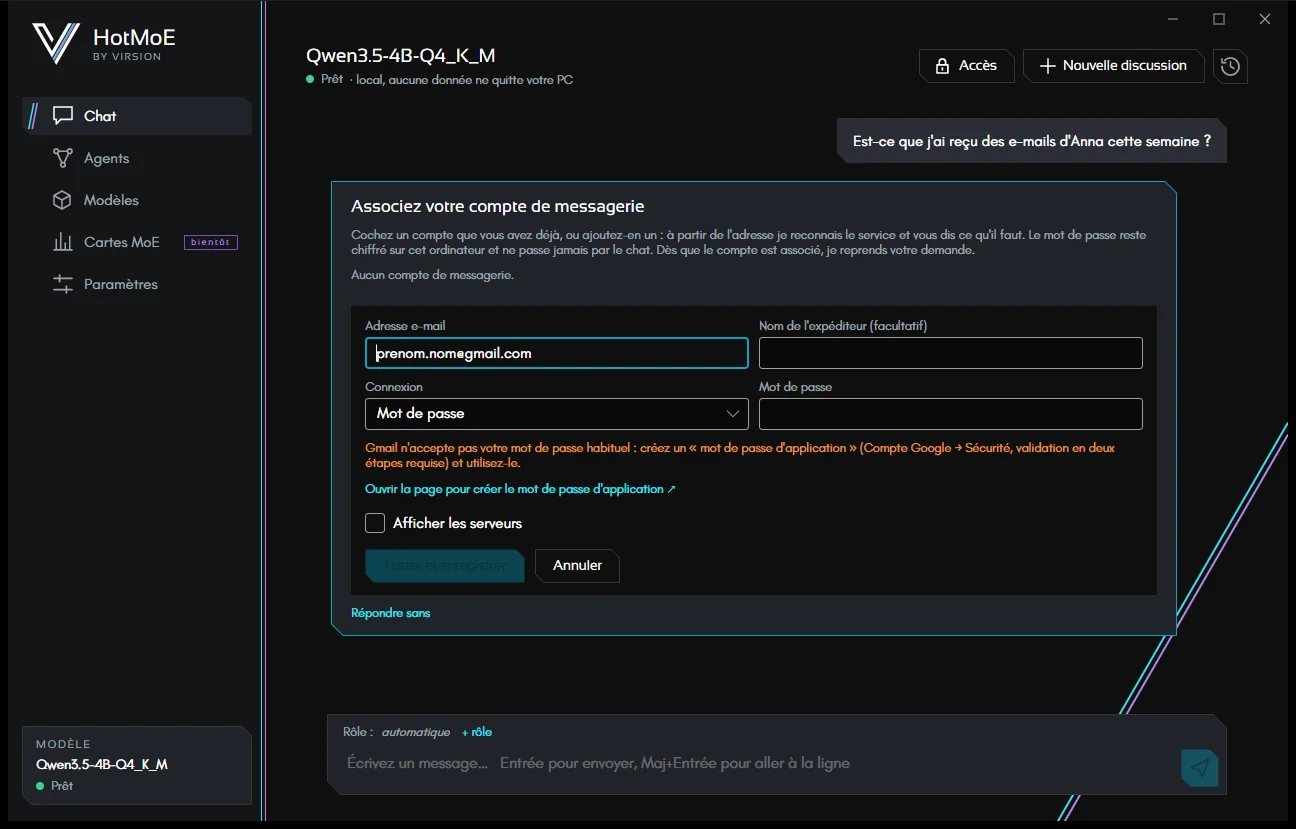Open the Chat section in the sidebar
1296x829 pixels.
click(x=137, y=116)
